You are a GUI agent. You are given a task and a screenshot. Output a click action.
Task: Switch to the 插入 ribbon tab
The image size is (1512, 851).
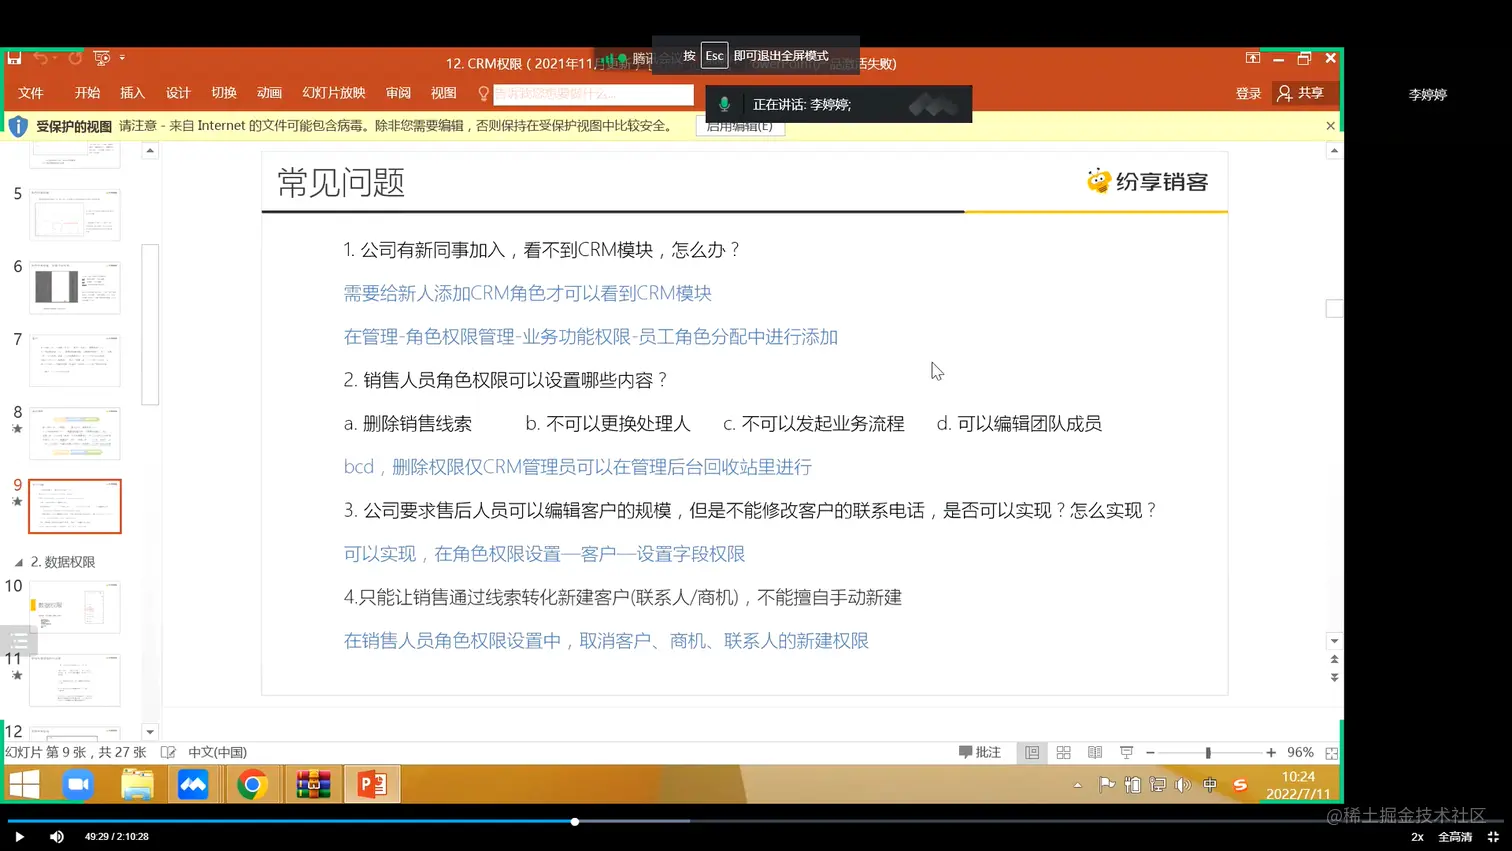(x=132, y=93)
